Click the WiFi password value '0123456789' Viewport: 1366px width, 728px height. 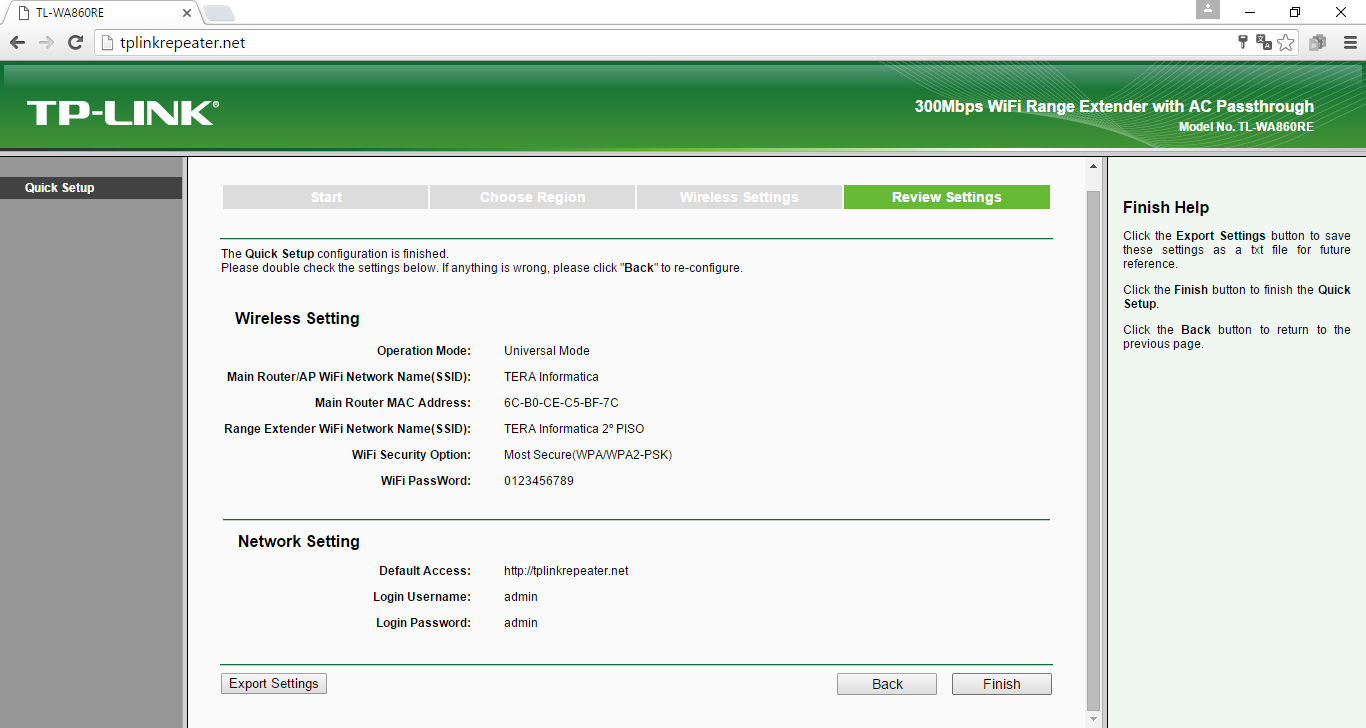tap(539, 481)
